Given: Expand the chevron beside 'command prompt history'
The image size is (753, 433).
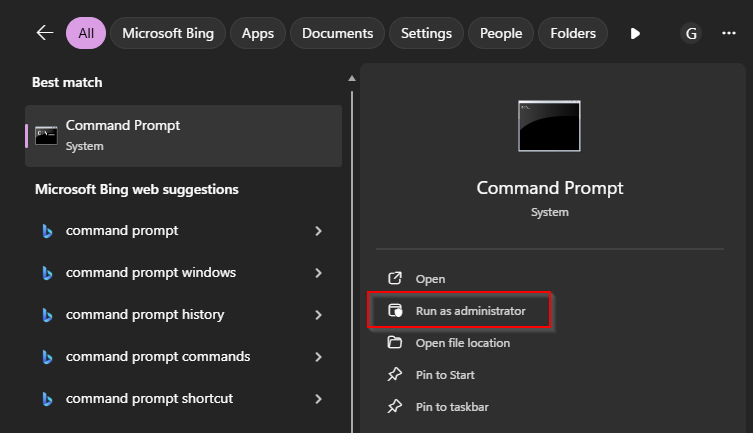Looking at the screenshot, I should click(x=318, y=315).
